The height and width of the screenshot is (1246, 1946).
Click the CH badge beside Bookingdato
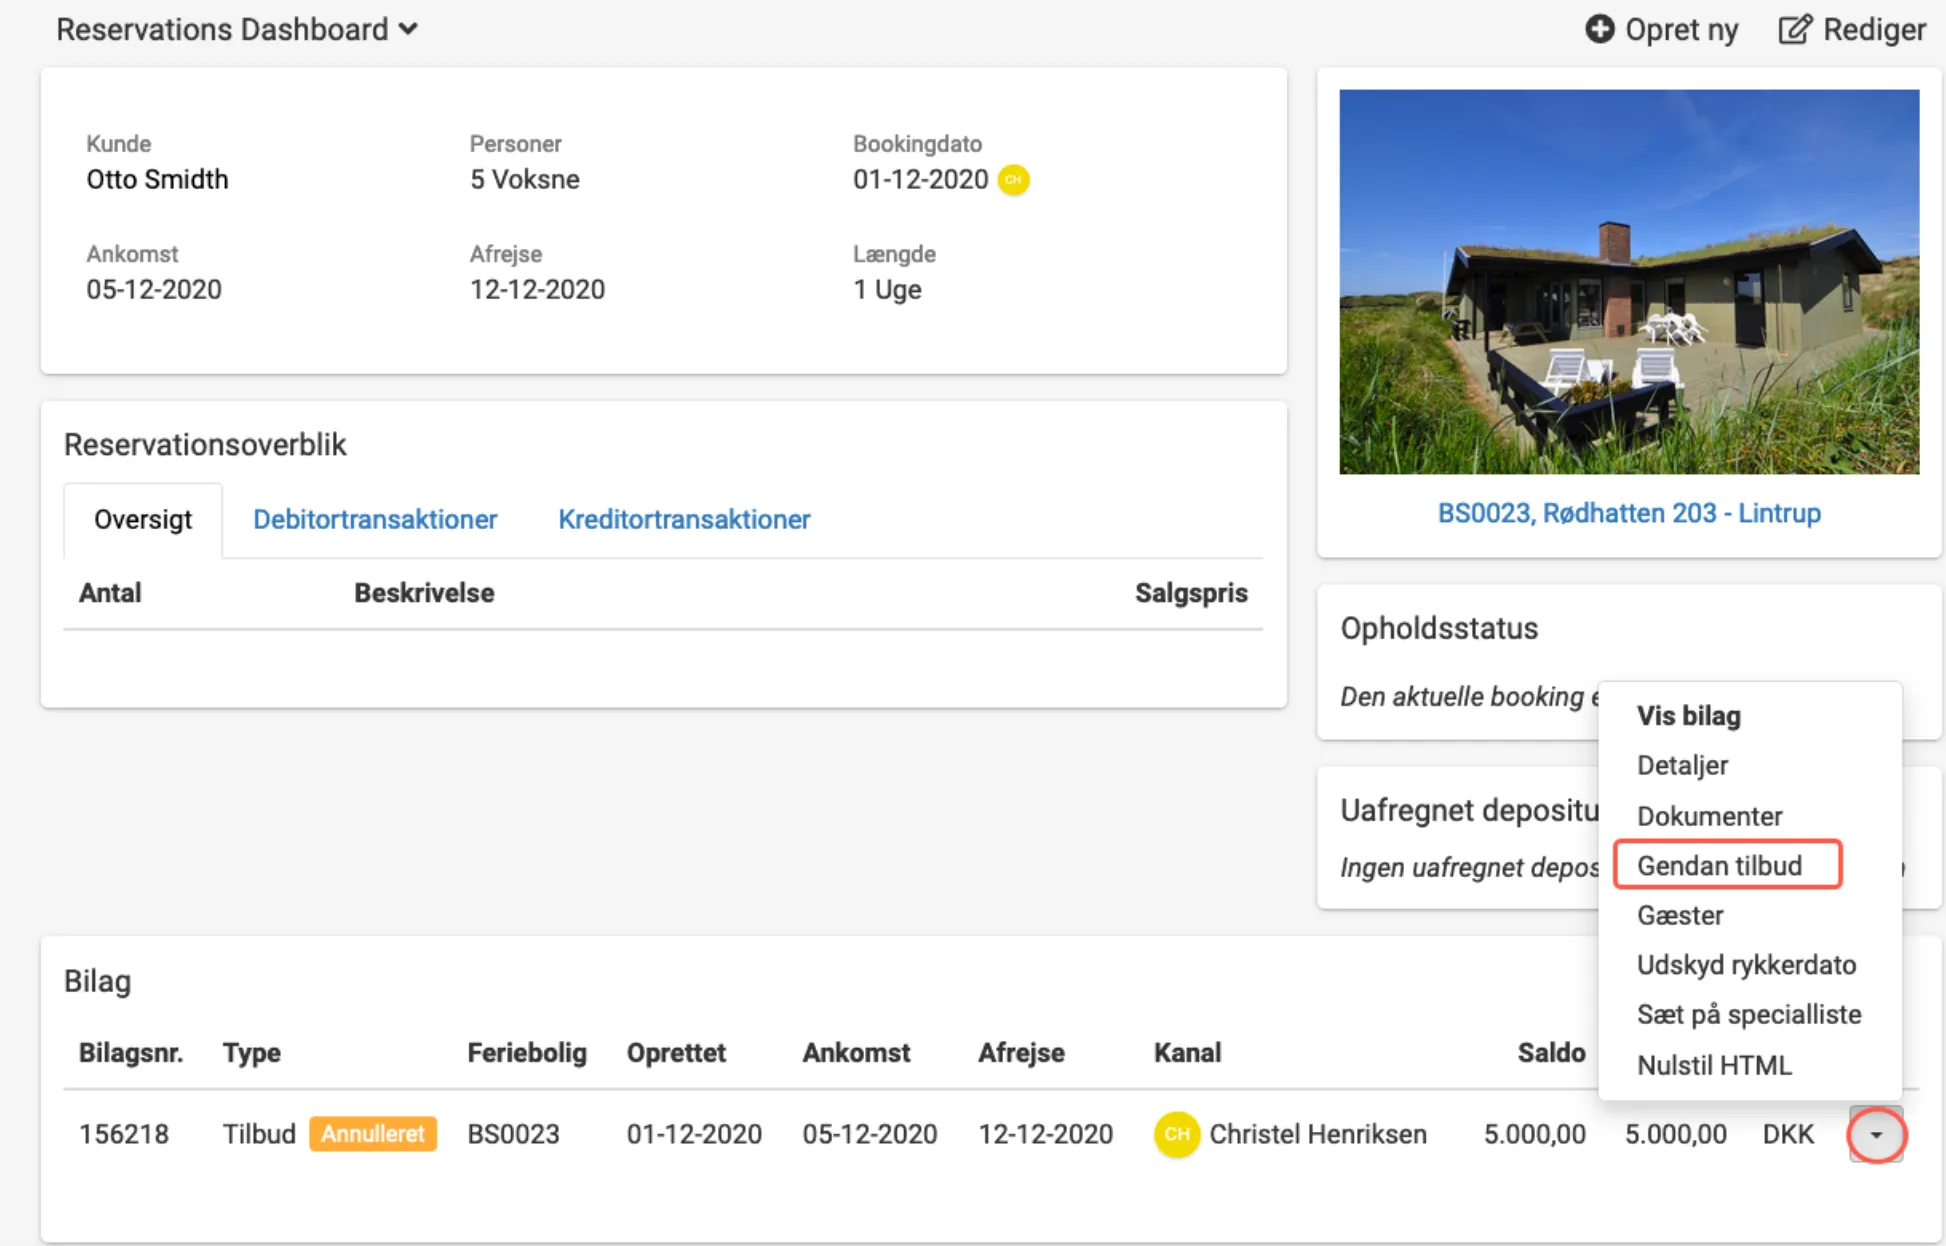(1013, 180)
